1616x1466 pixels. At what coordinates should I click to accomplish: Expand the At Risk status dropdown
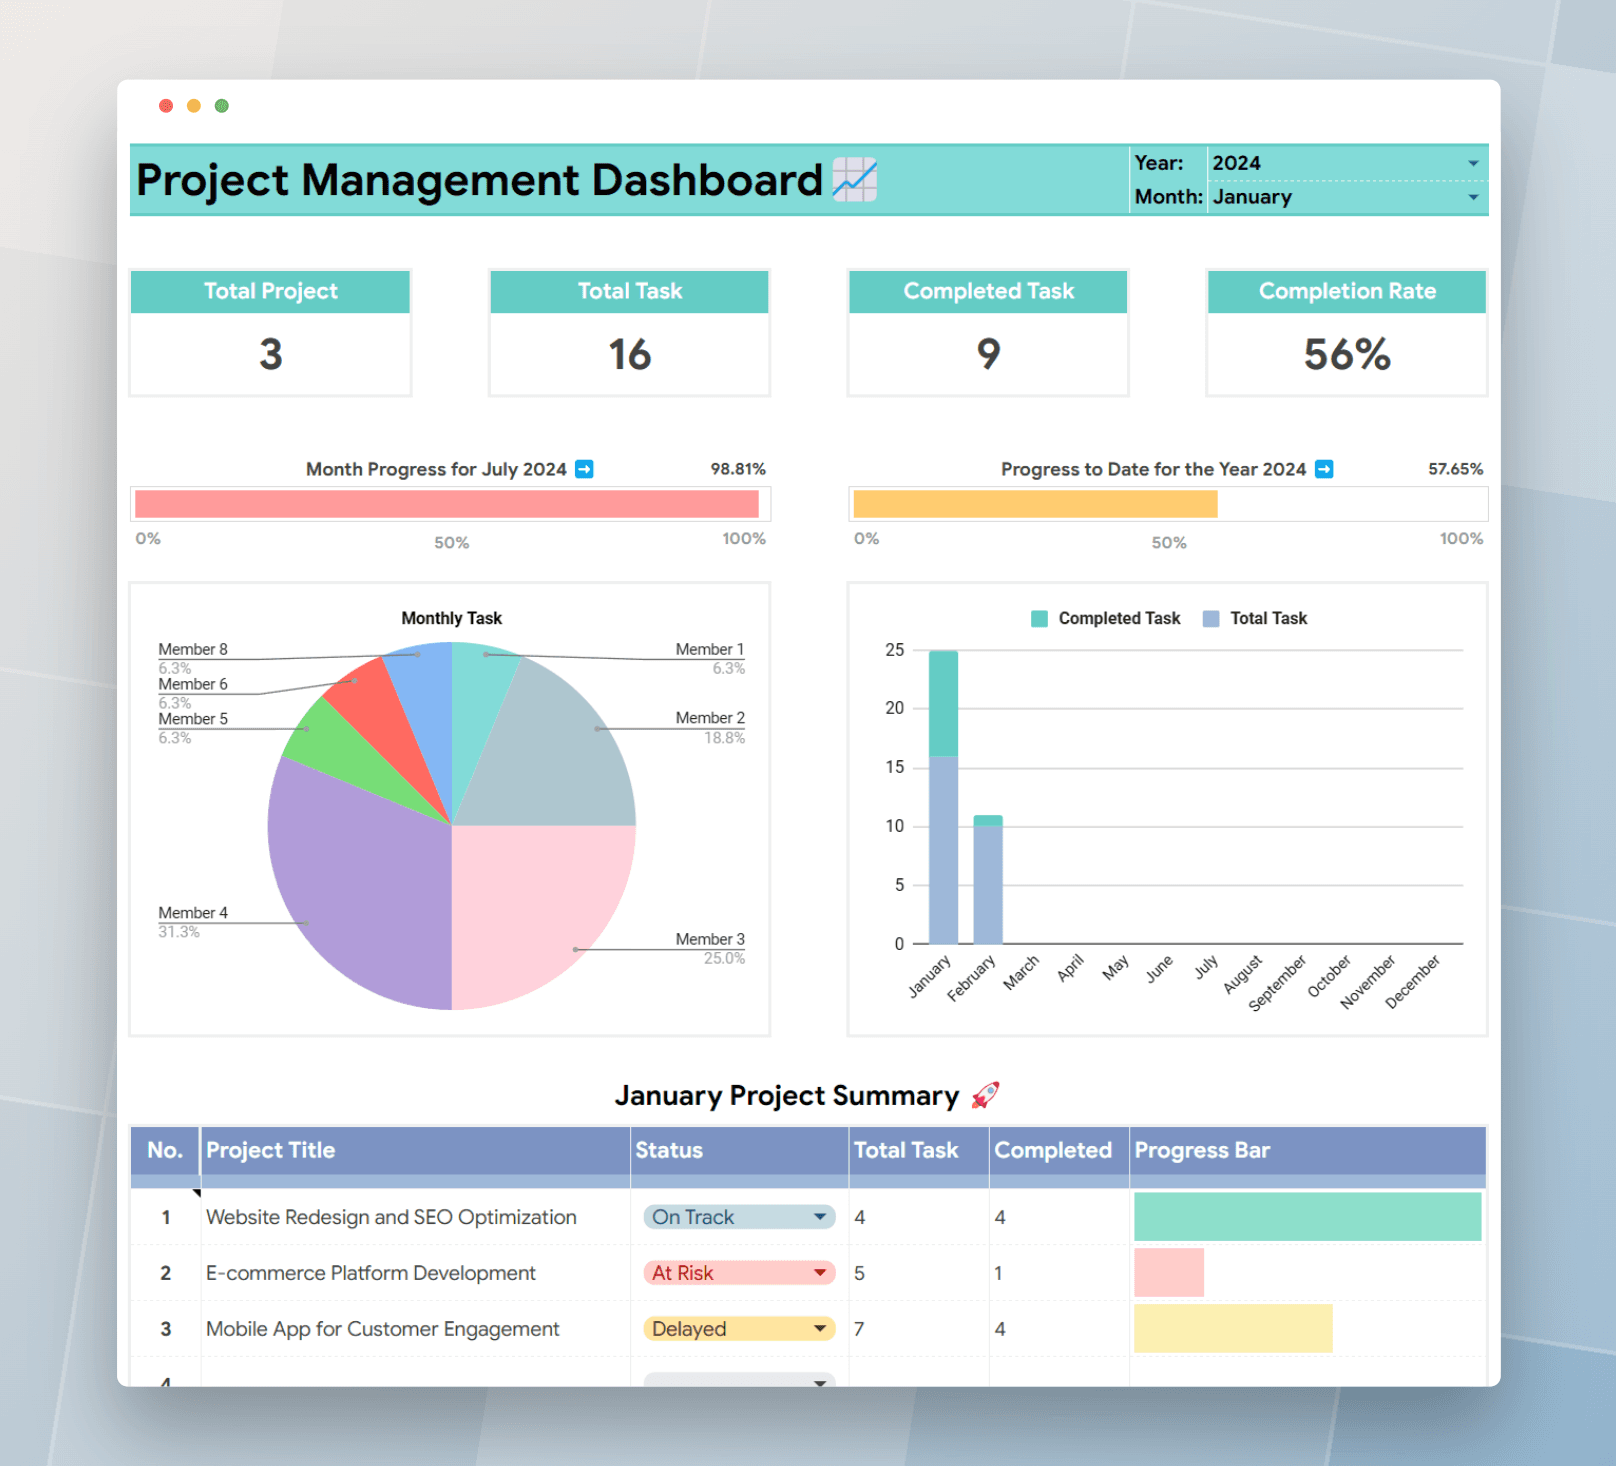tap(739, 1273)
